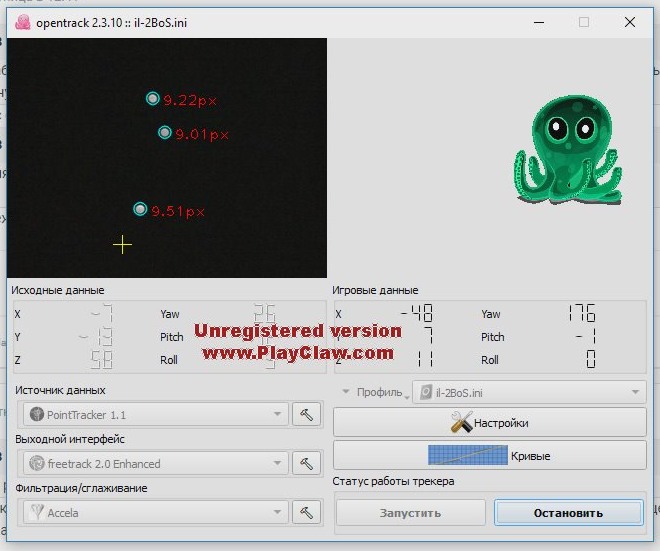Click the Игровые данные Yaw value 176

tap(582, 313)
